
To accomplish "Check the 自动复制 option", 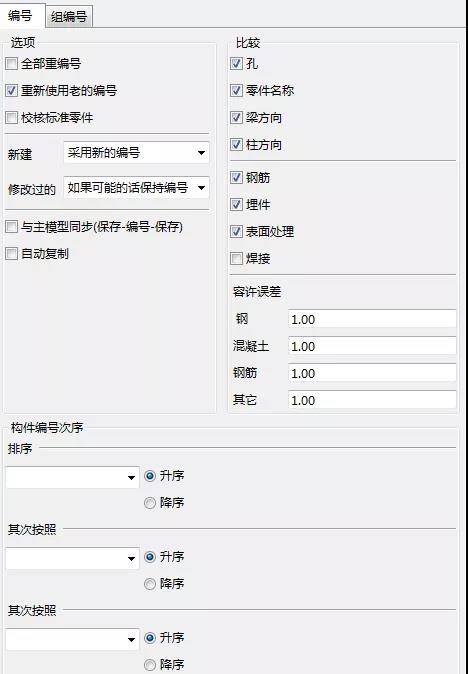I will pos(12,254).
